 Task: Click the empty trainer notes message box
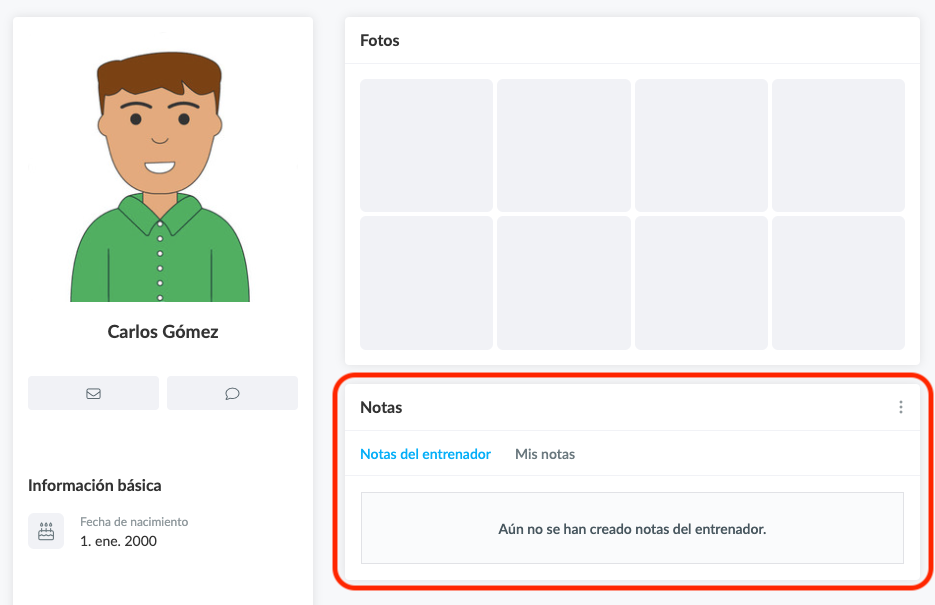tap(632, 528)
